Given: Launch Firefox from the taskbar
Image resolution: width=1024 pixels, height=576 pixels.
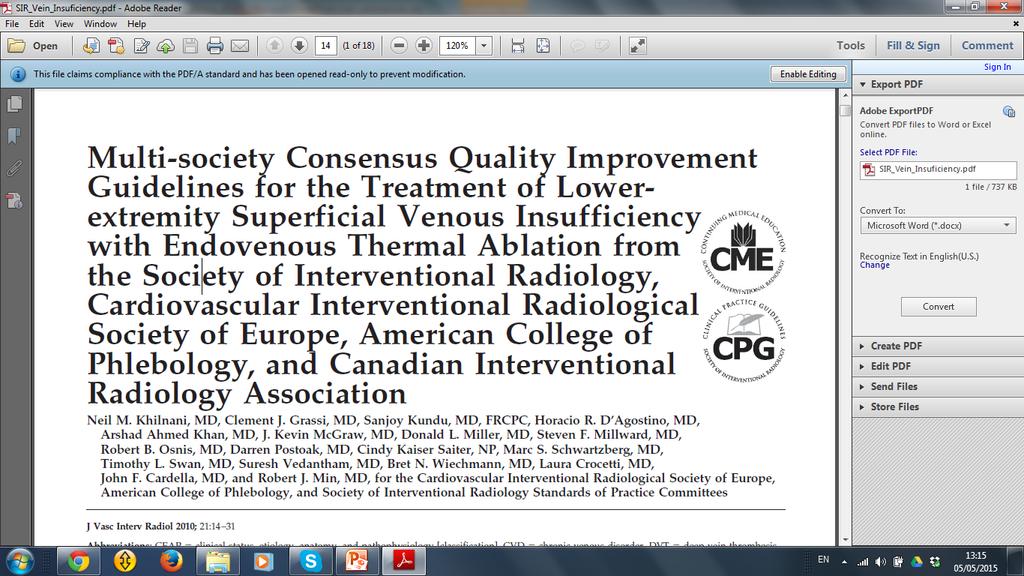Looking at the screenshot, I should (171, 561).
